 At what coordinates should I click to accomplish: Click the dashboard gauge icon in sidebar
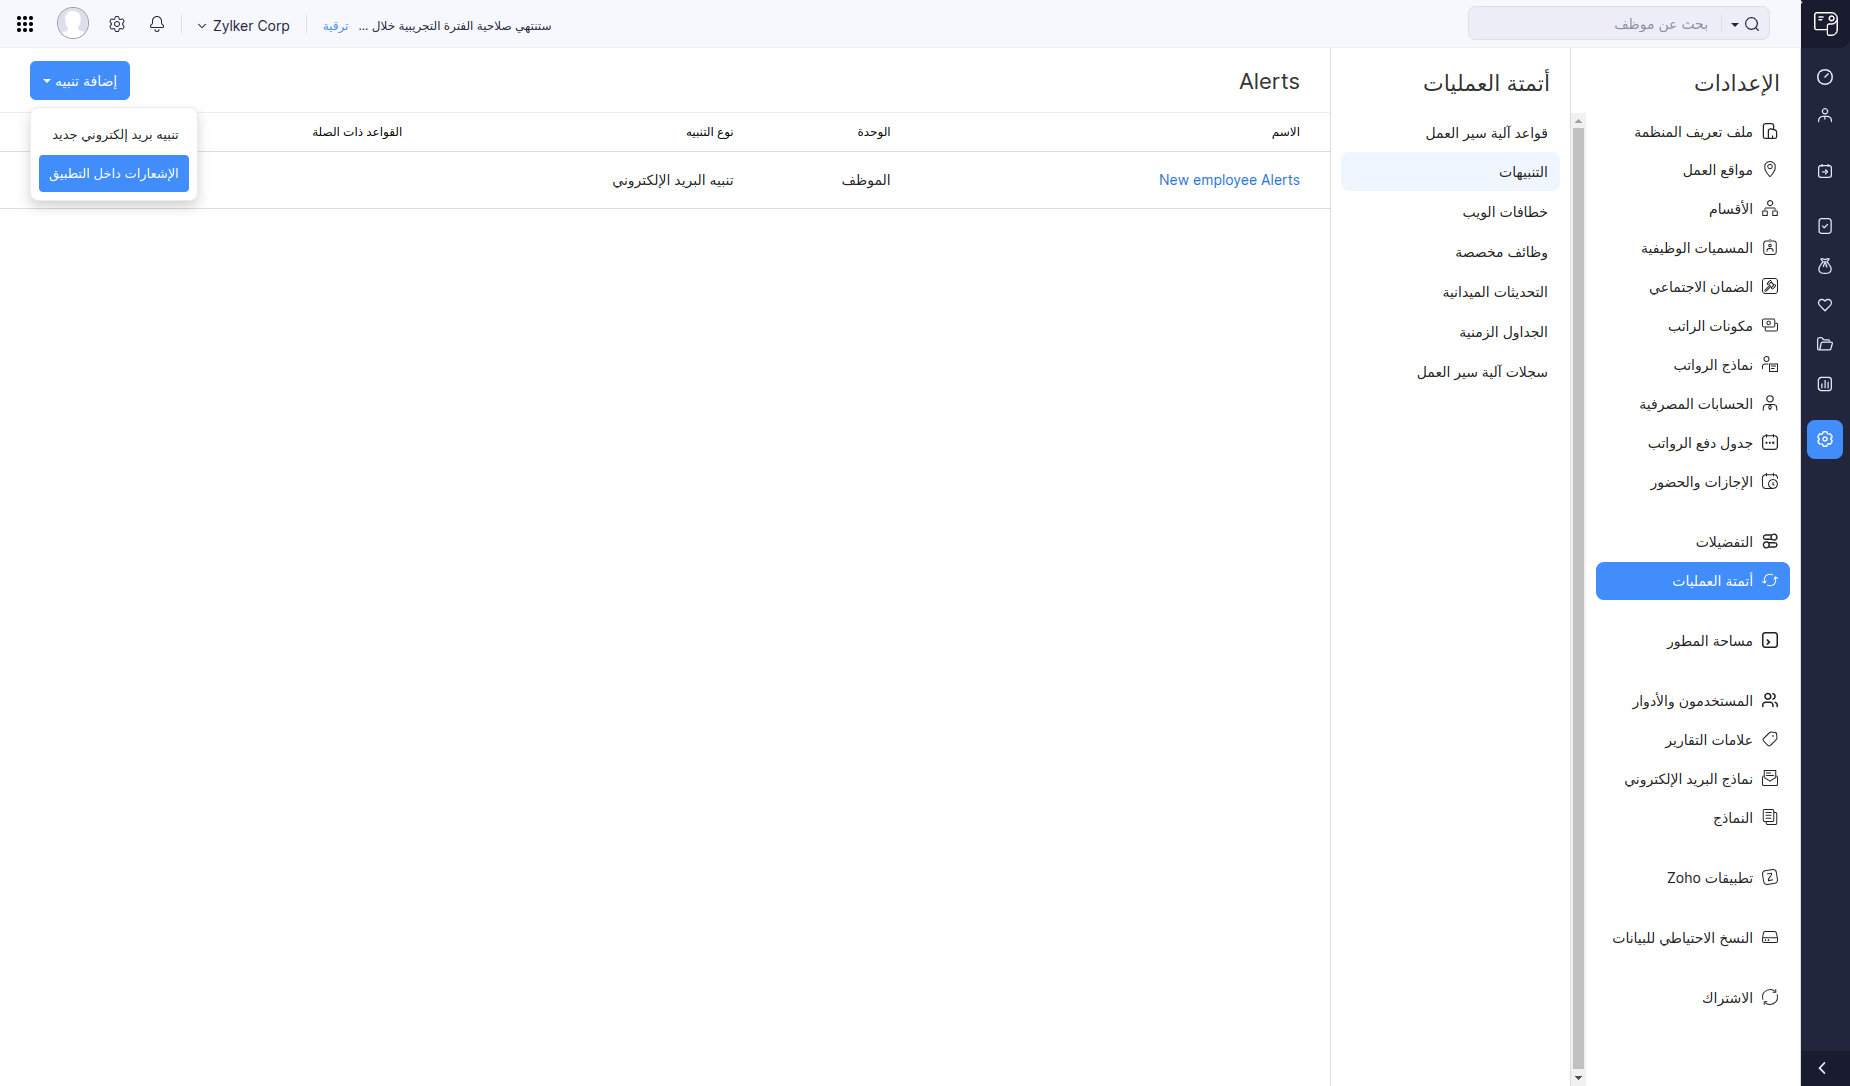tap(1825, 77)
